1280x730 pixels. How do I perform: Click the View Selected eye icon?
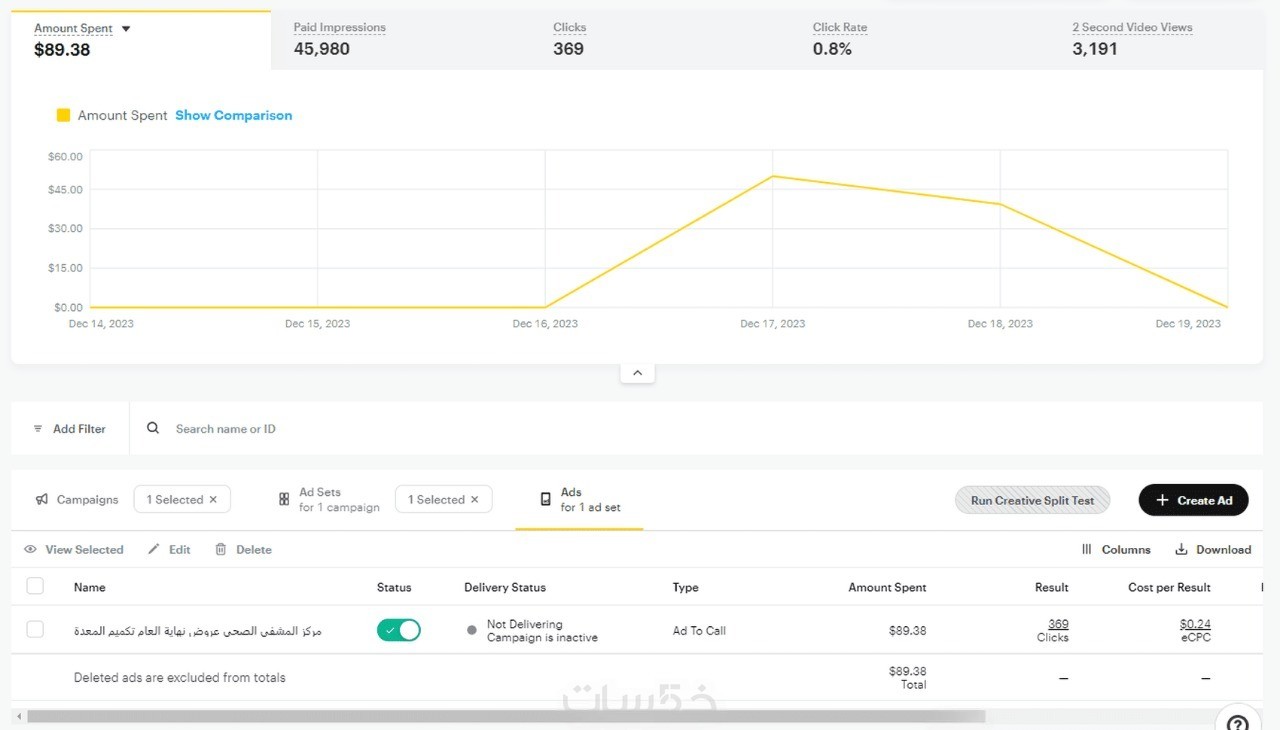click(30, 549)
